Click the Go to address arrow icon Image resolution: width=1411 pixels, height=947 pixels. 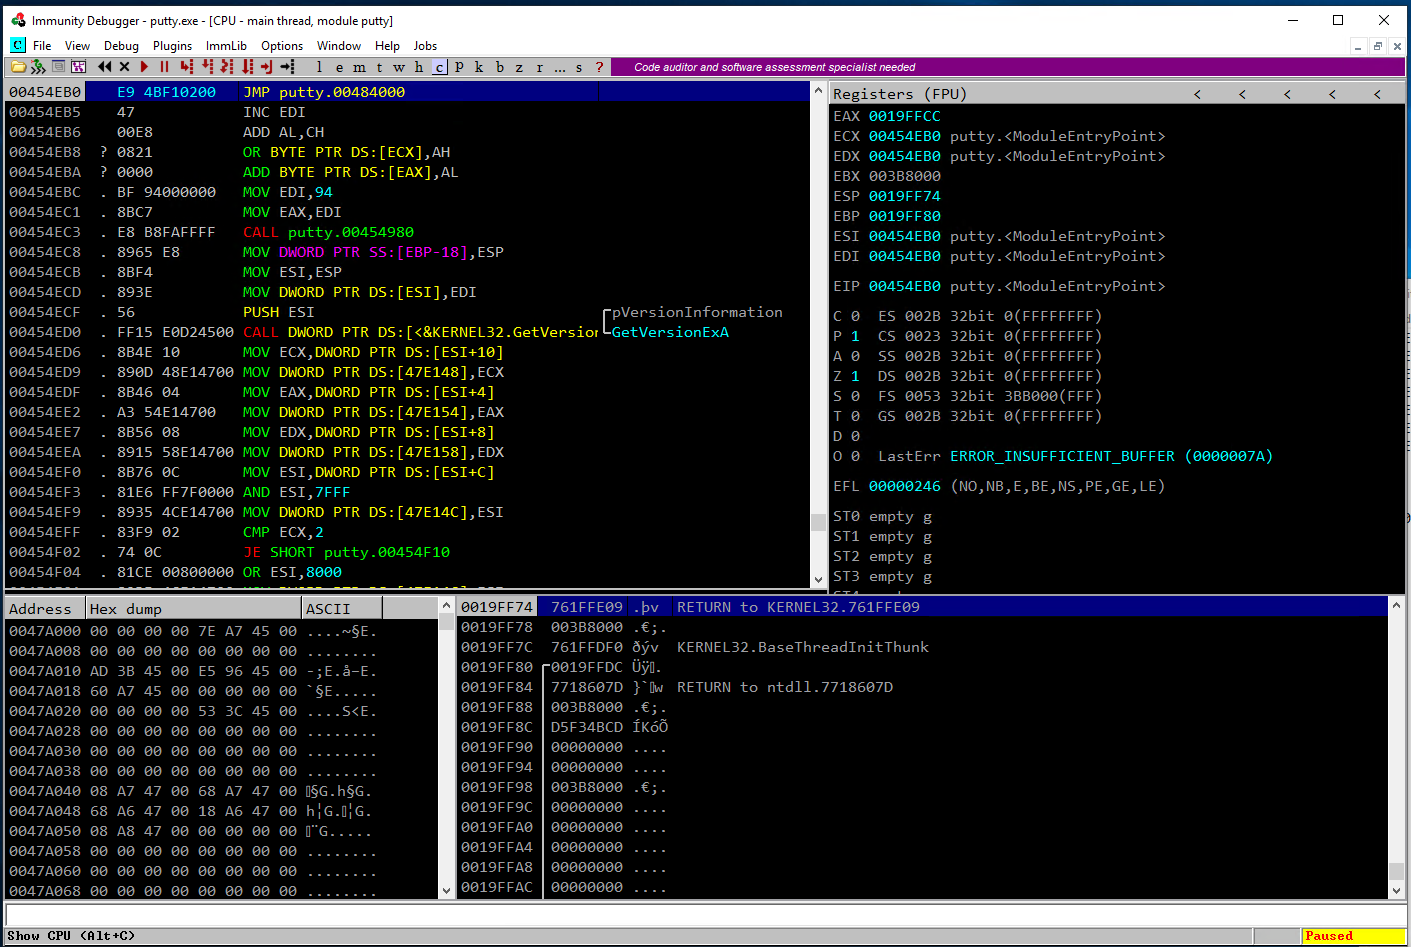pos(287,67)
